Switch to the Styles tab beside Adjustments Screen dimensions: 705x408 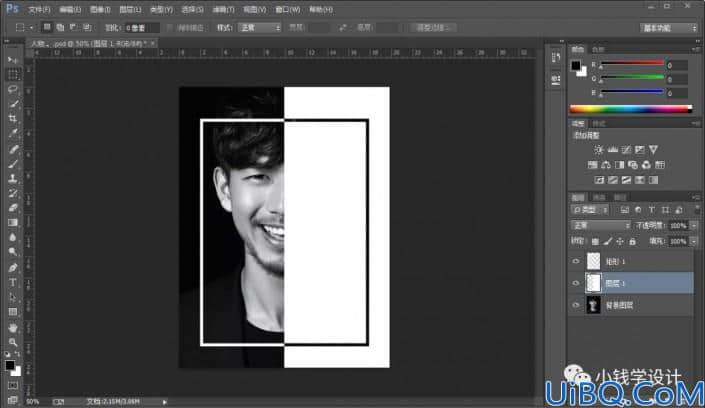pyautogui.click(x=599, y=124)
